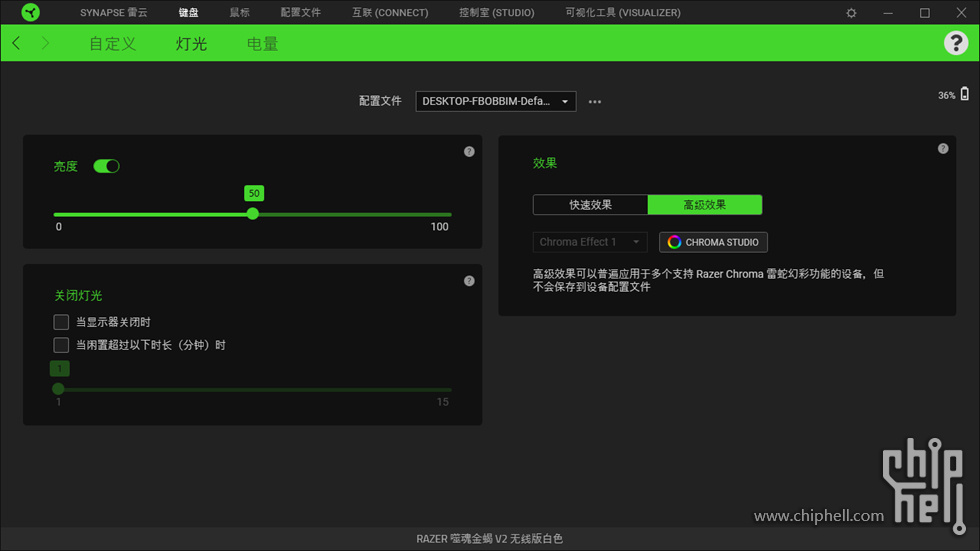Click the brightness slider handle at 50
Image resolution: width=980 pixels, height=551 pixels.
(x=252, y=214)
